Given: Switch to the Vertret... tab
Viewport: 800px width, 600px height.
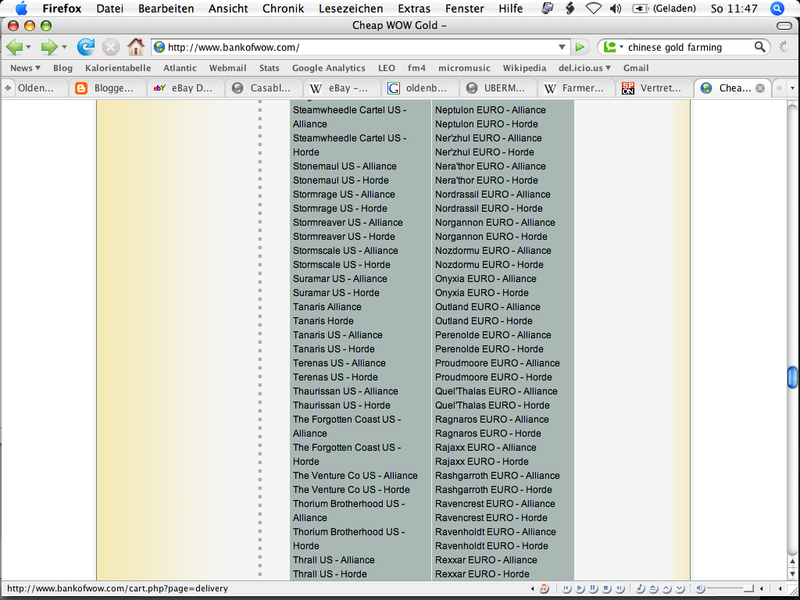Looking at the screenshot, I should click(x=655, y=88).
